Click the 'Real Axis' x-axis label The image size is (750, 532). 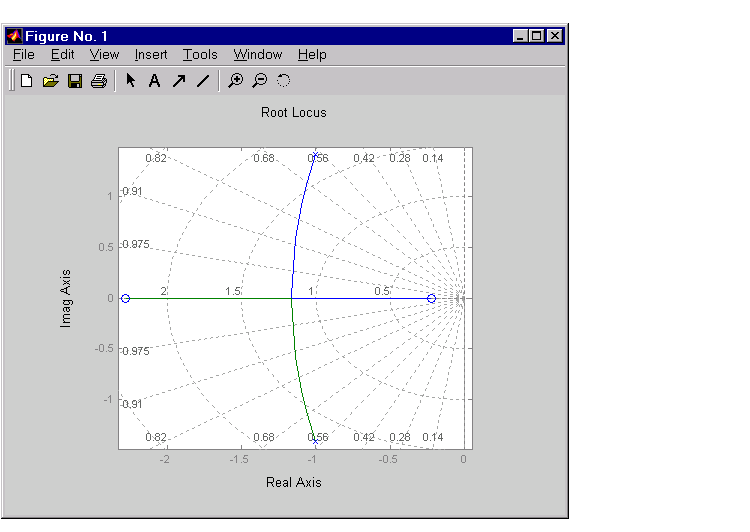(294, 482)
